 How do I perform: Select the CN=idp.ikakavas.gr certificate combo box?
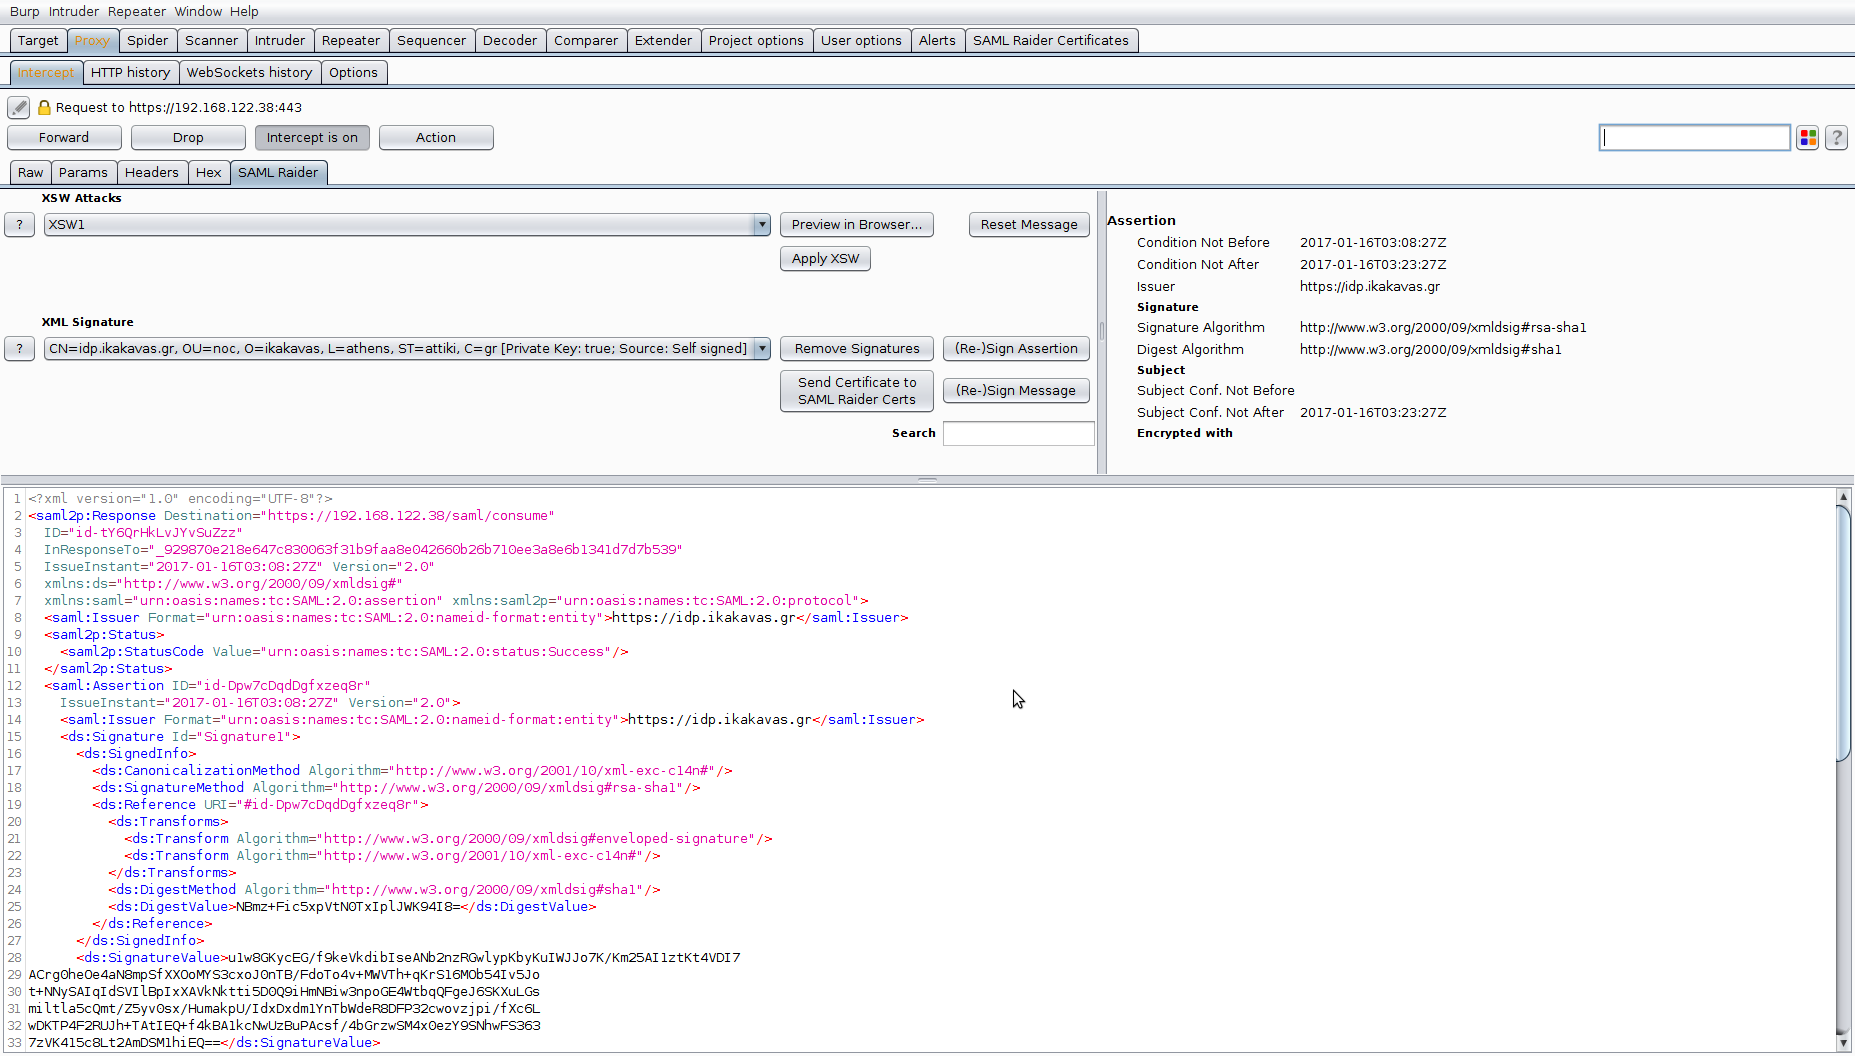coord(407,349)
